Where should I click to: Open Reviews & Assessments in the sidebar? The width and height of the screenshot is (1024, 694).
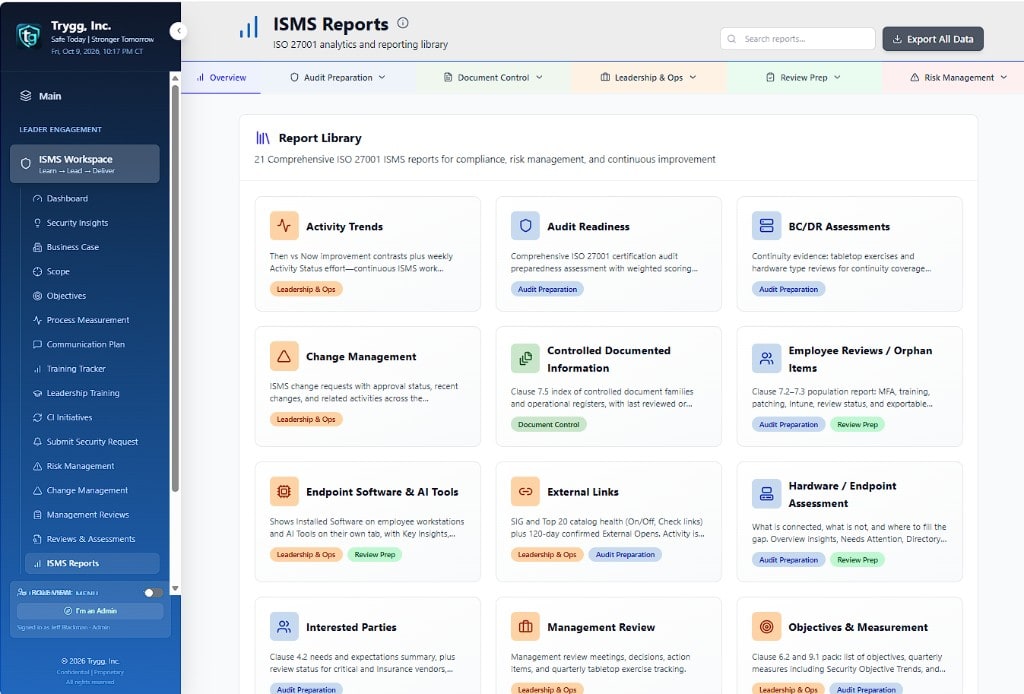pyautogui.click(x=92, y=539)
